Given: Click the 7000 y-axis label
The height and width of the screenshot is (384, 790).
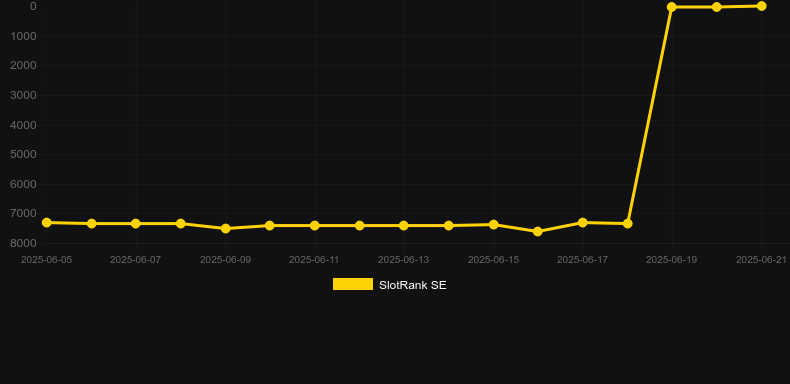Looking at the screenshot, I should 23,213.
